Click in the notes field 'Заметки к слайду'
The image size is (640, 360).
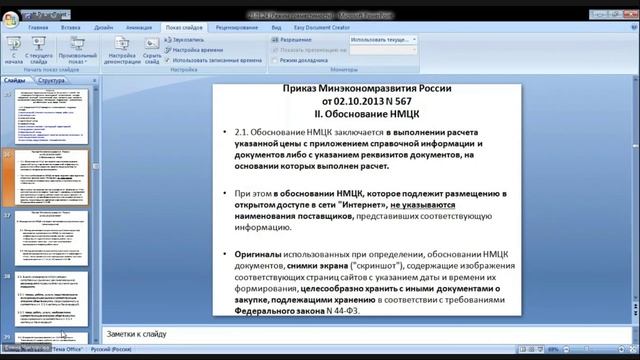coord(367,334)
